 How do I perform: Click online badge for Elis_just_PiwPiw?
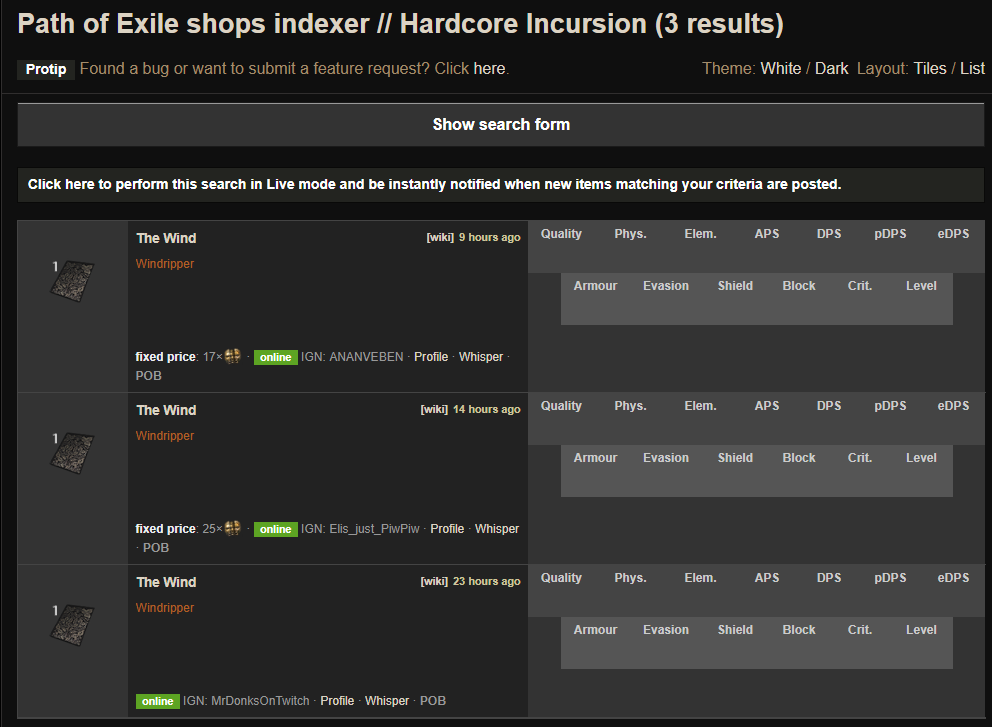point(276,530)
